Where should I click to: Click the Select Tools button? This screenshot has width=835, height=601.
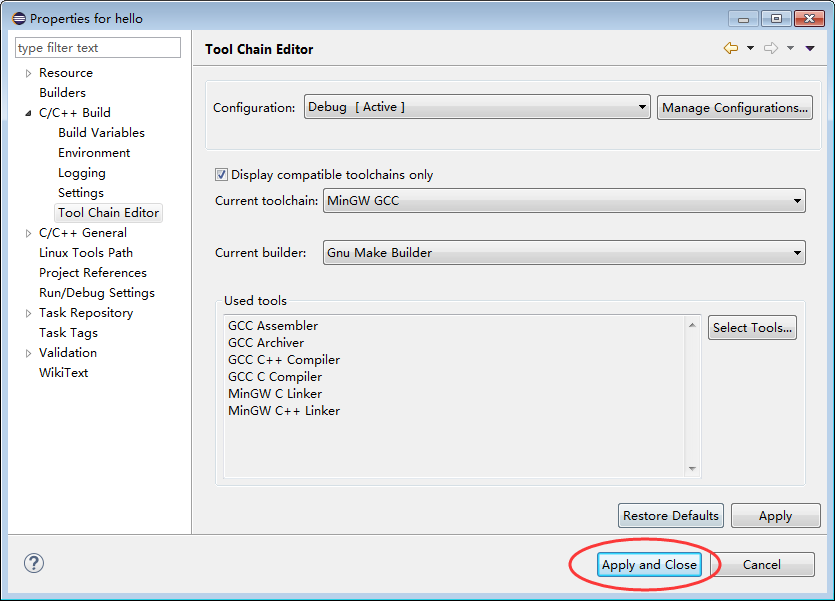coord(752,327)
